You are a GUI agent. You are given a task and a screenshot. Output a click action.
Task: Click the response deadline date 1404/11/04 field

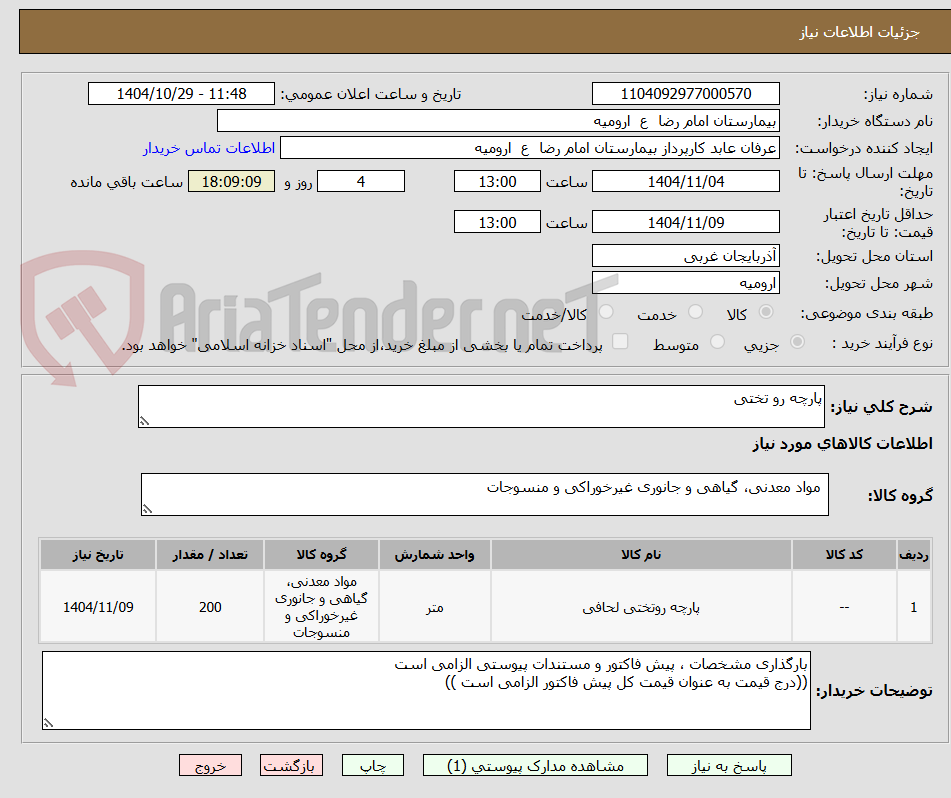[x=685, y=181]
